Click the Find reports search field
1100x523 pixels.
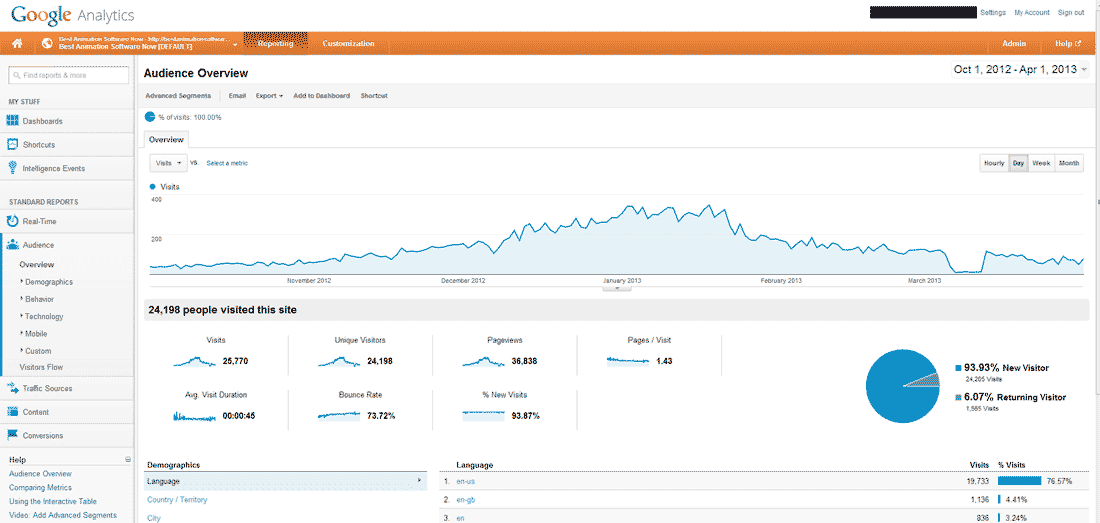pyautogui.click(x=69, y=75)
